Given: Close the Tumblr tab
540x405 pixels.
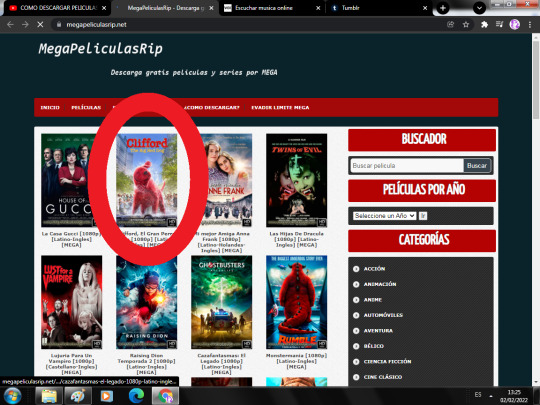Looking at the screenshot, I should 425,8.
